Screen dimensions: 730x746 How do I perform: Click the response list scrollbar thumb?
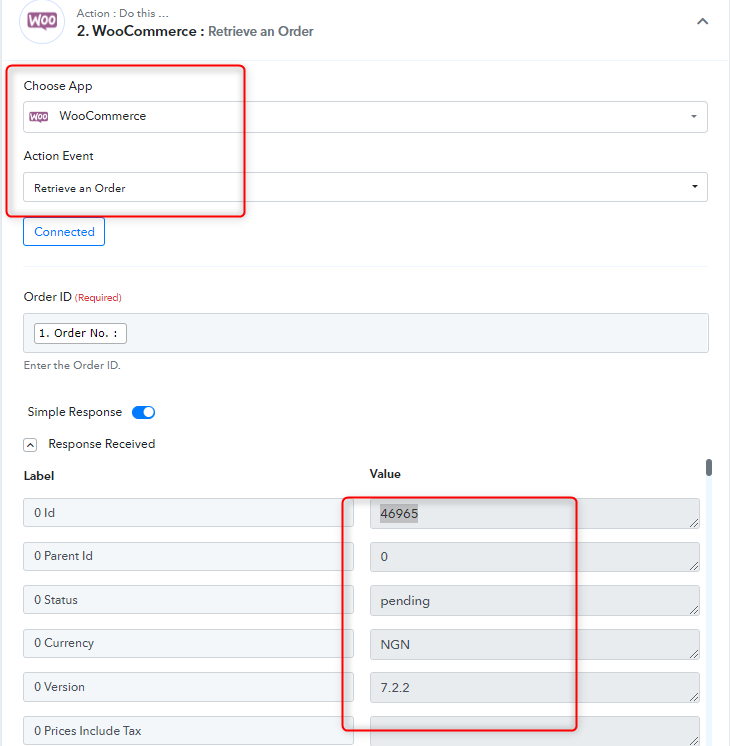click(x=709, y=467)
